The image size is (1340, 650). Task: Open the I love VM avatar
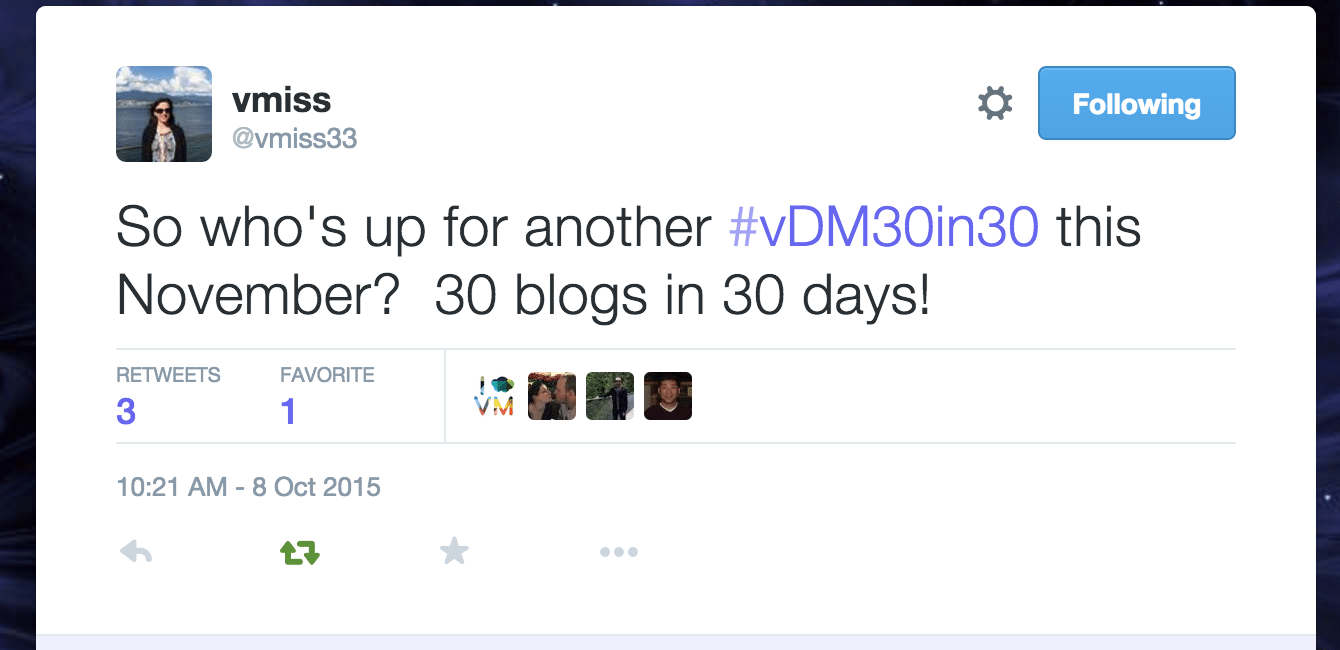coord(494,396)
